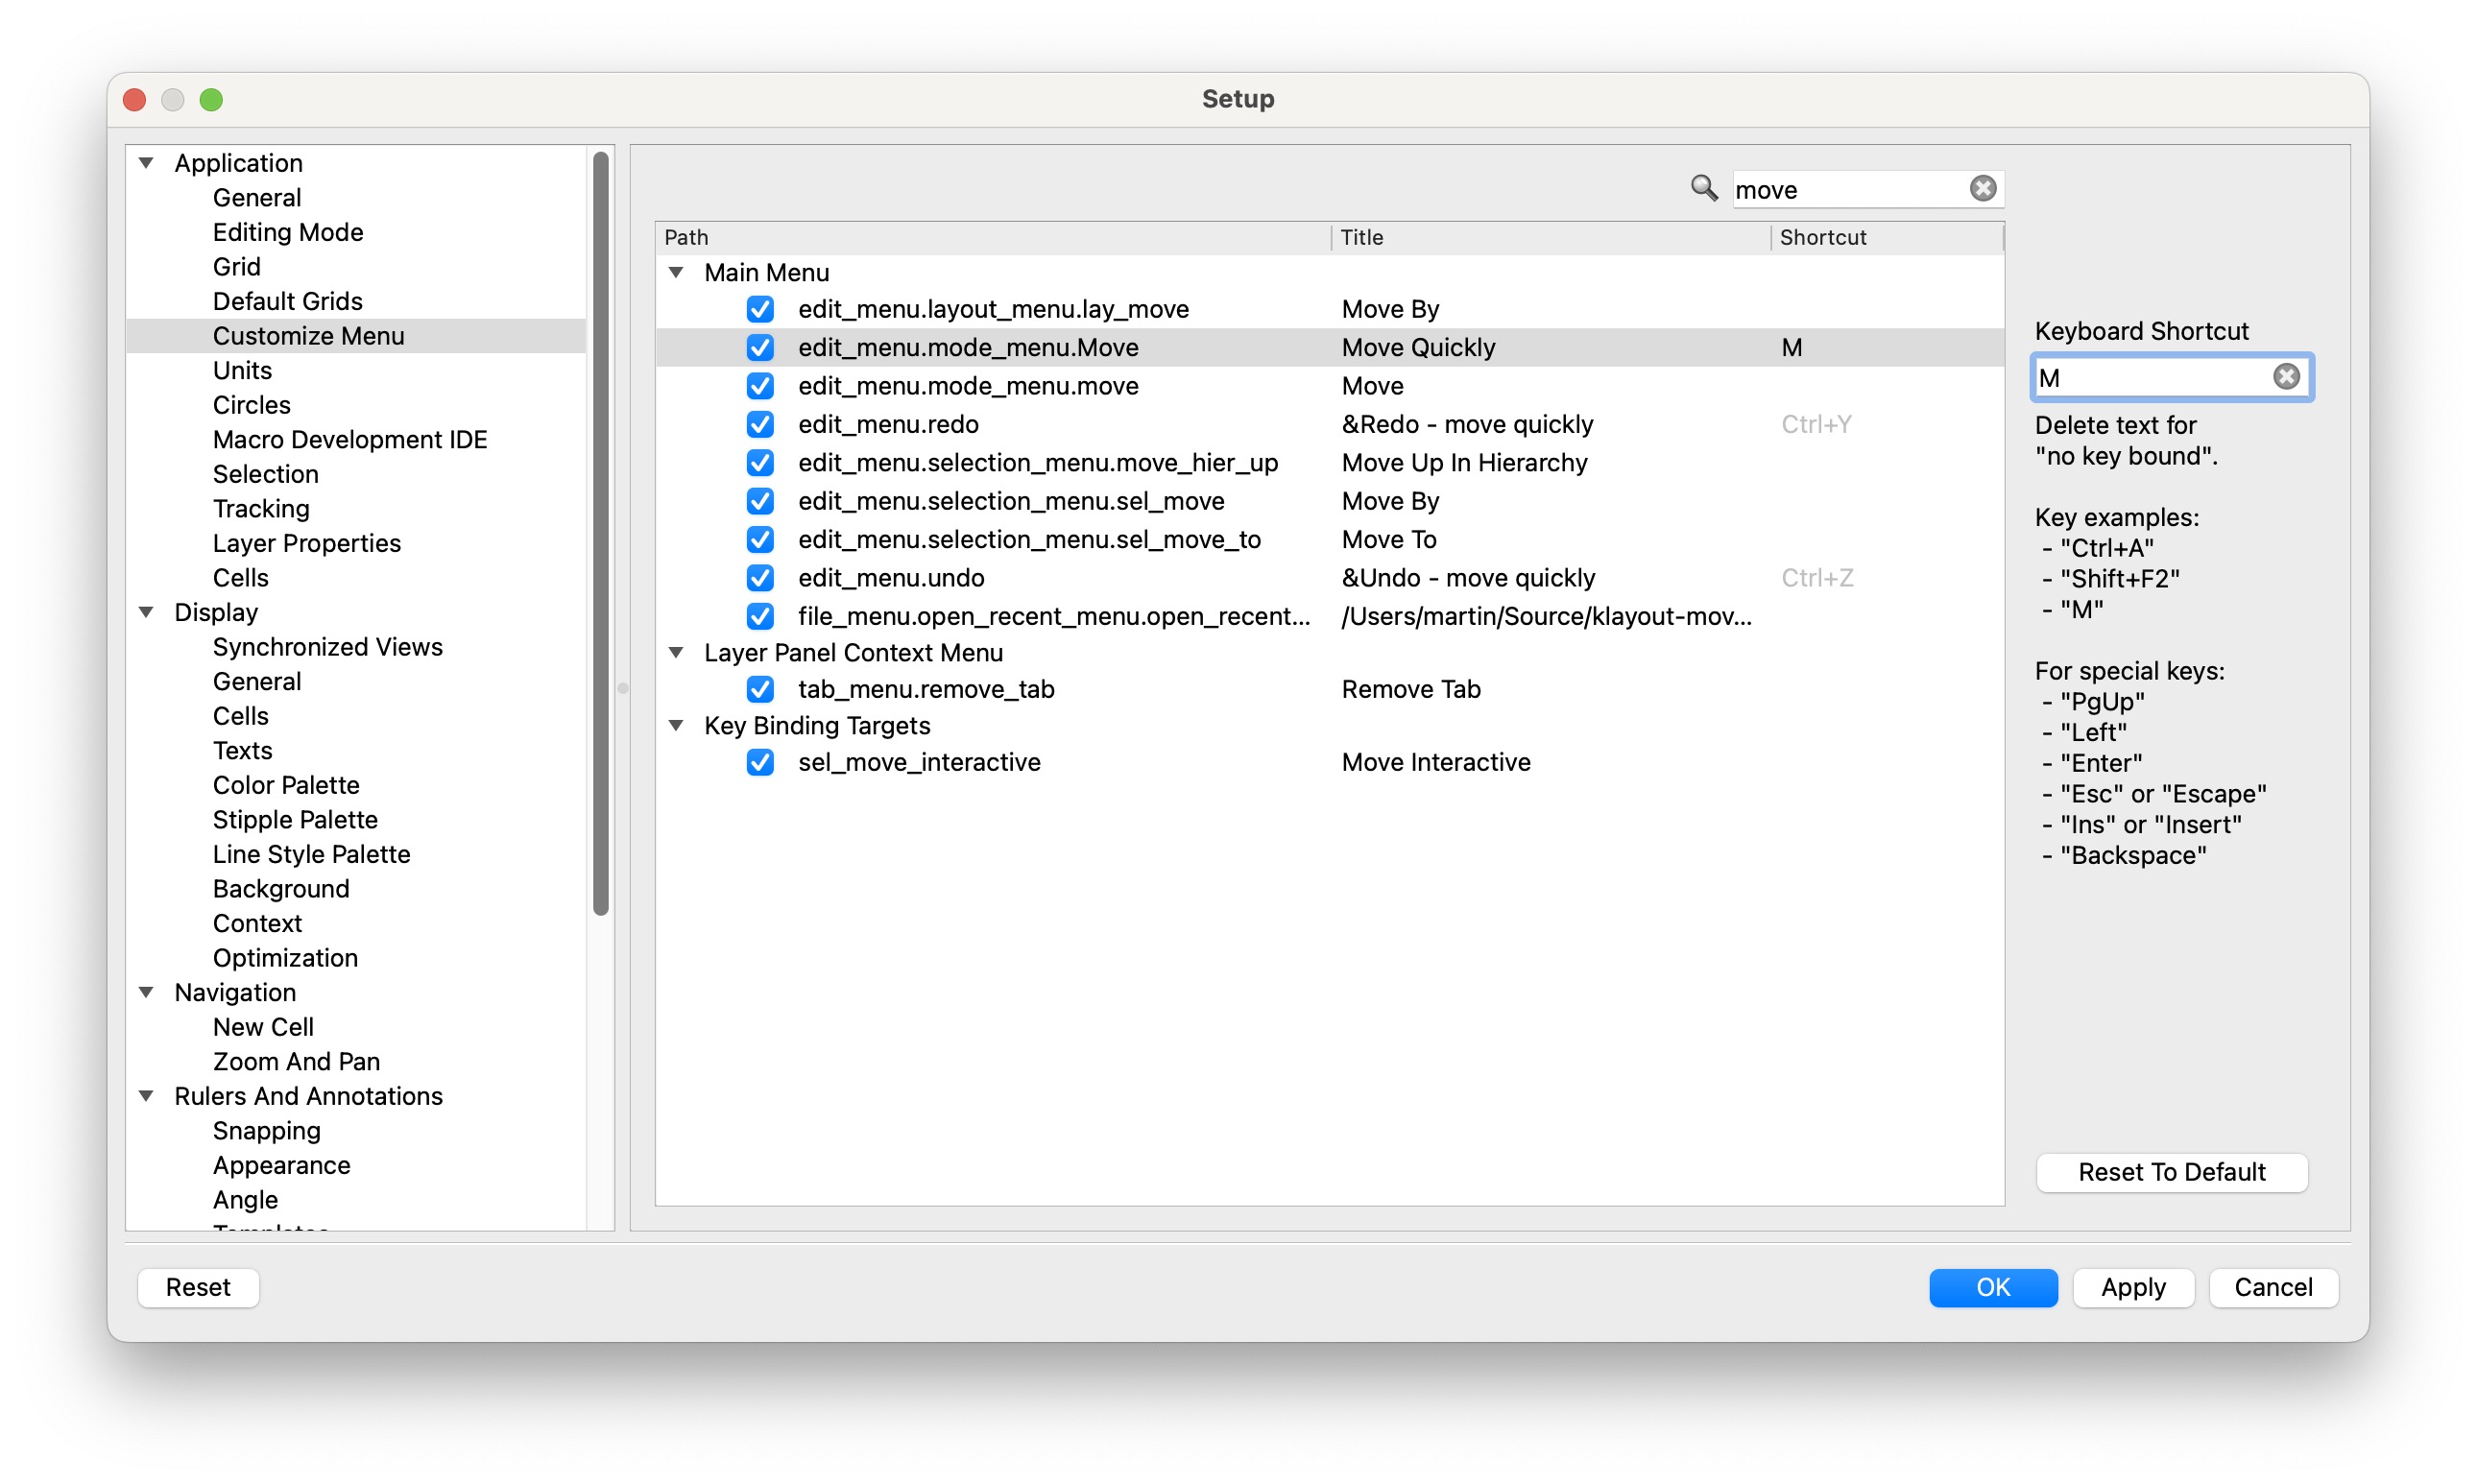Toggle the edit_menu.redo checkbox
2477x1484 pixels.
760,424
